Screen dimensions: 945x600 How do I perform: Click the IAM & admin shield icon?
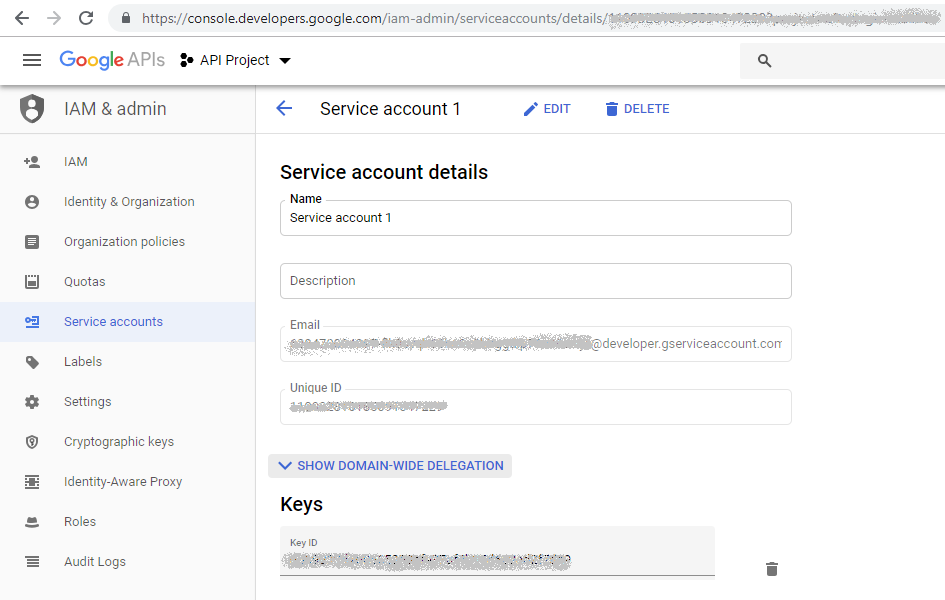33,109
